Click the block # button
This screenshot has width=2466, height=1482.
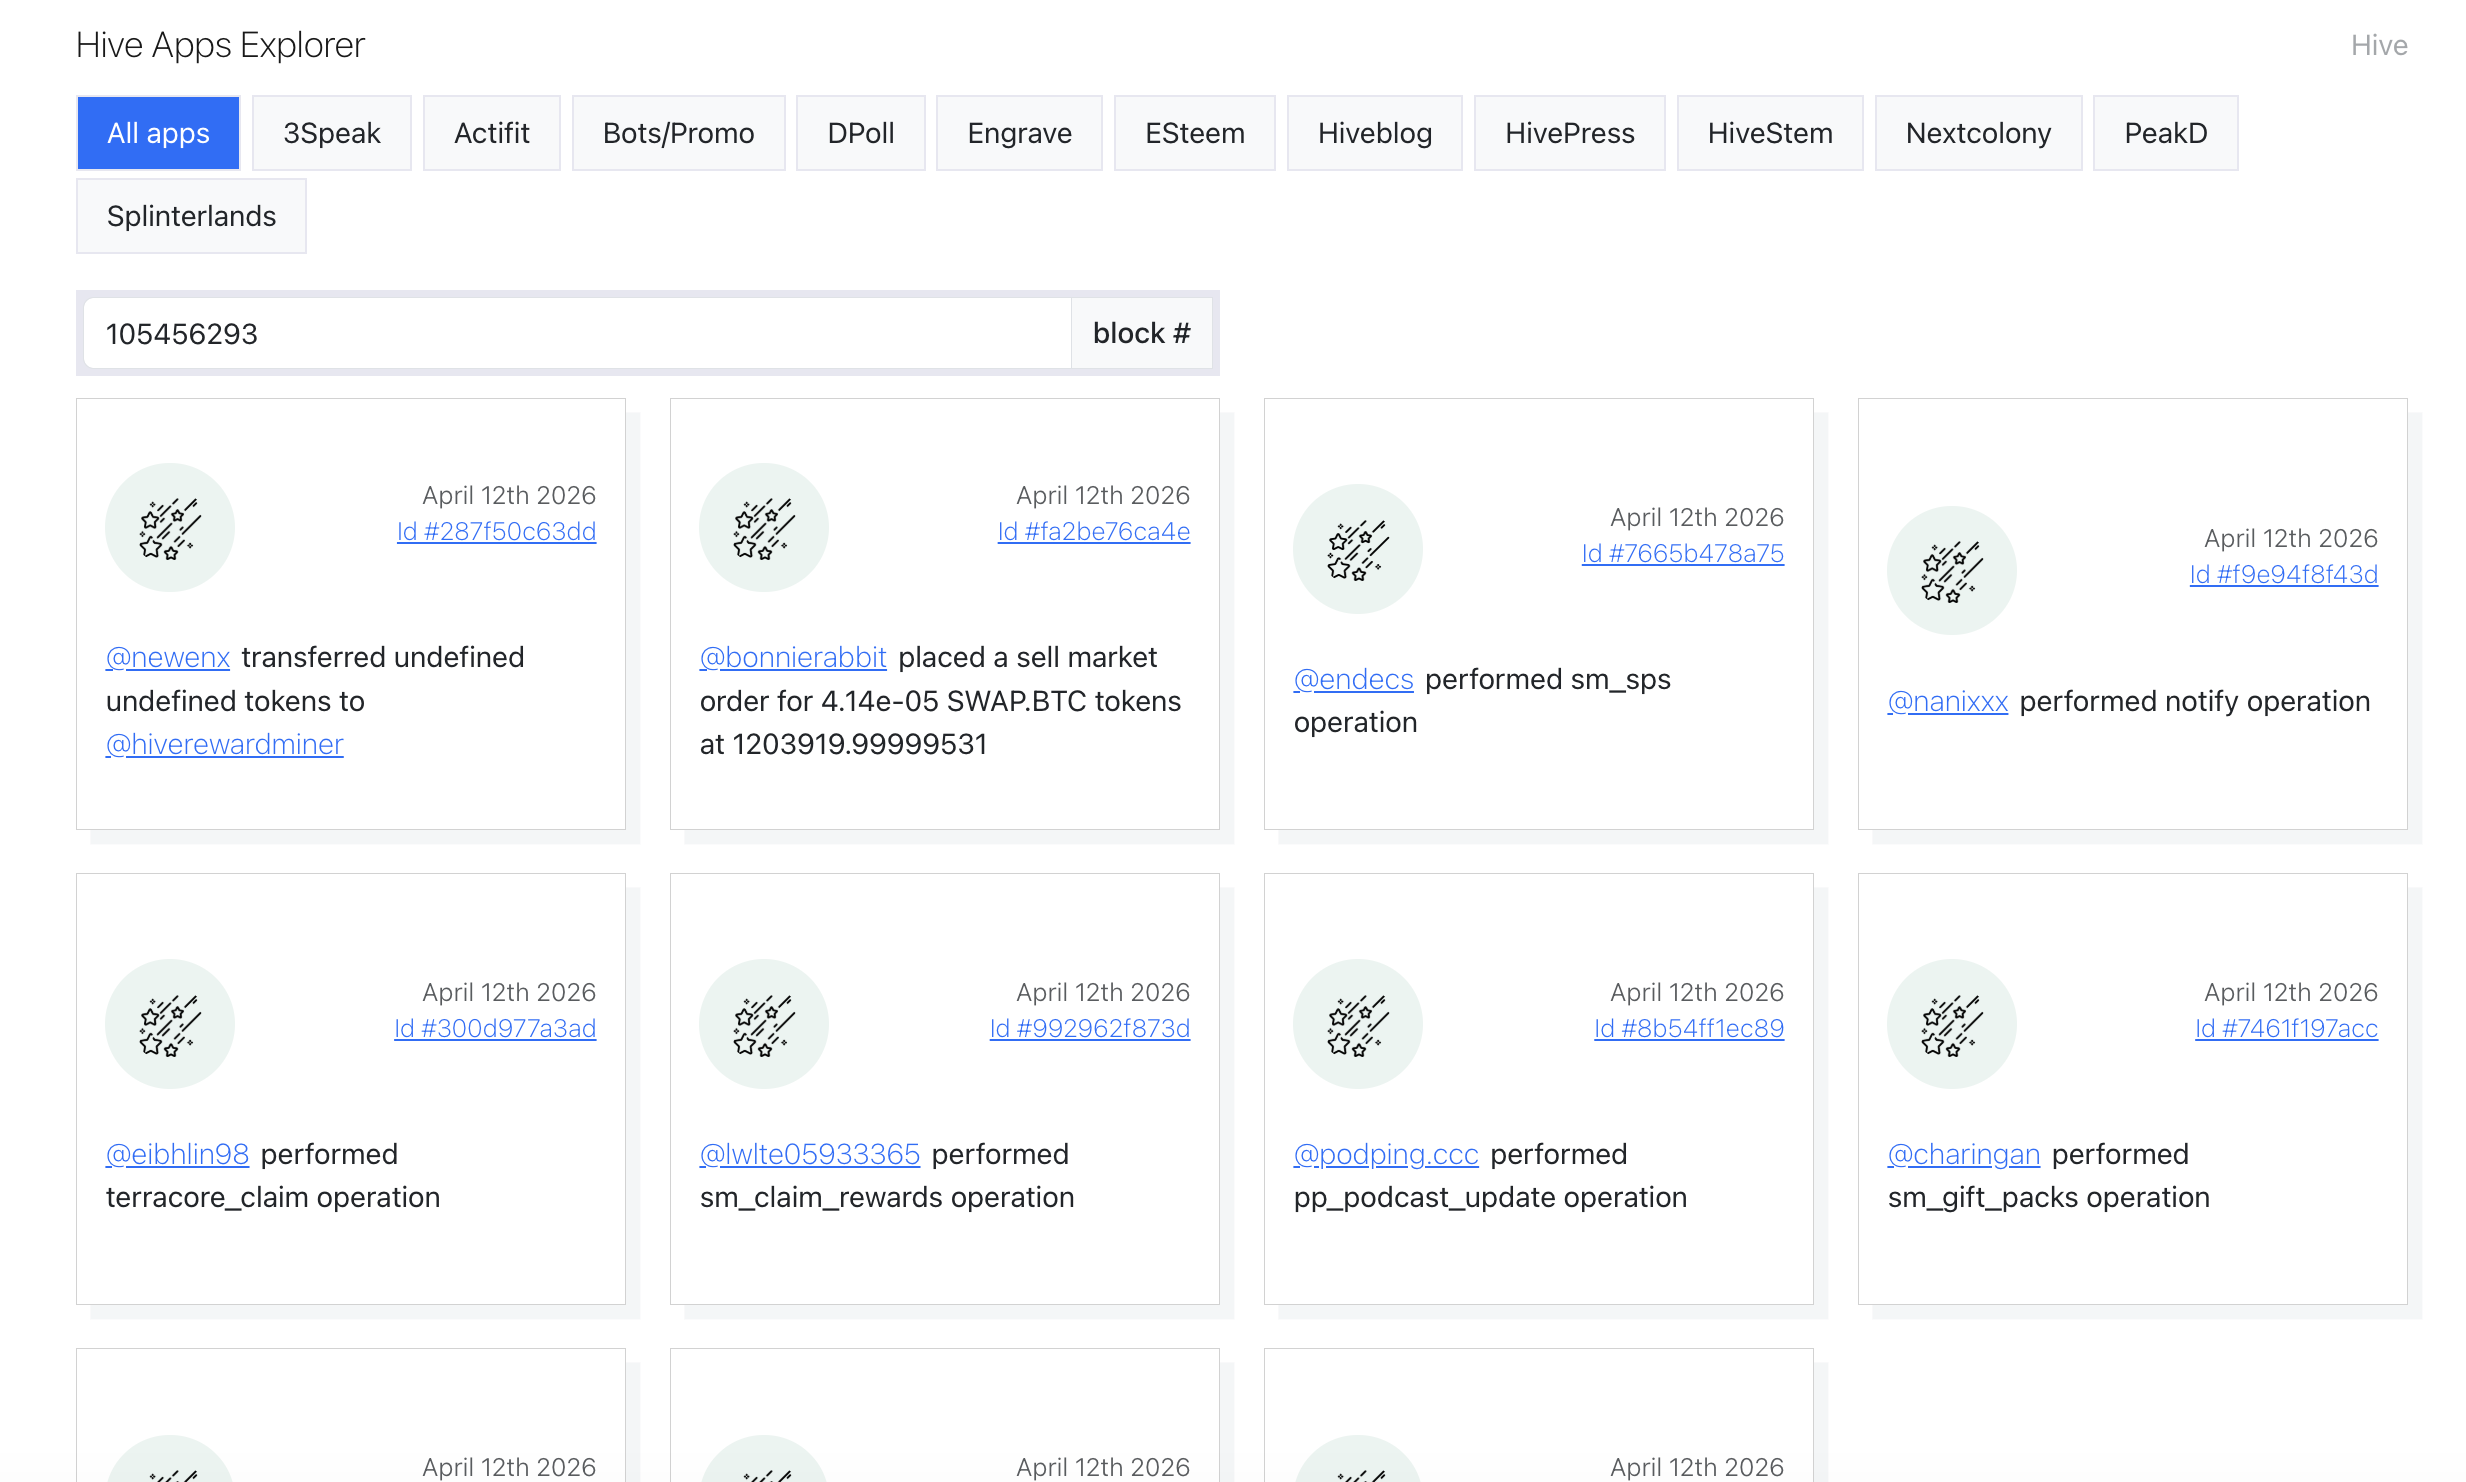pyautogui.click(x=1142, y=334)
